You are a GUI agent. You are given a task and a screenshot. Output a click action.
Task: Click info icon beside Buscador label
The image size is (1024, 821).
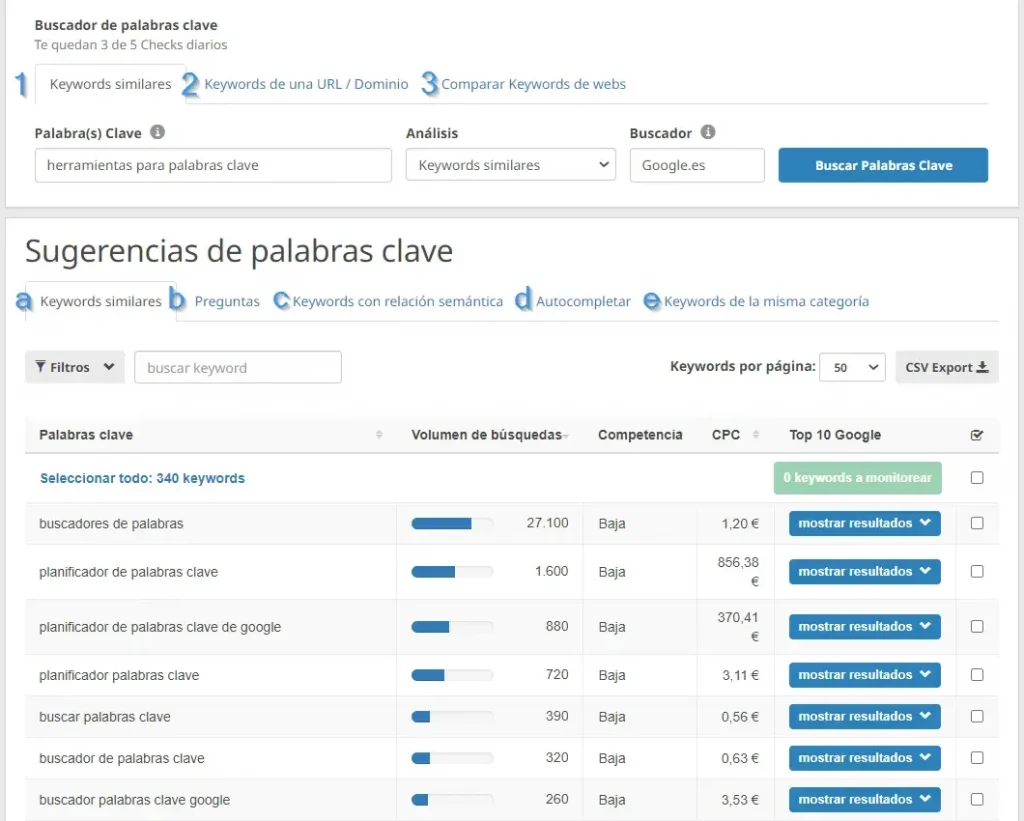(x=708, y=132)
